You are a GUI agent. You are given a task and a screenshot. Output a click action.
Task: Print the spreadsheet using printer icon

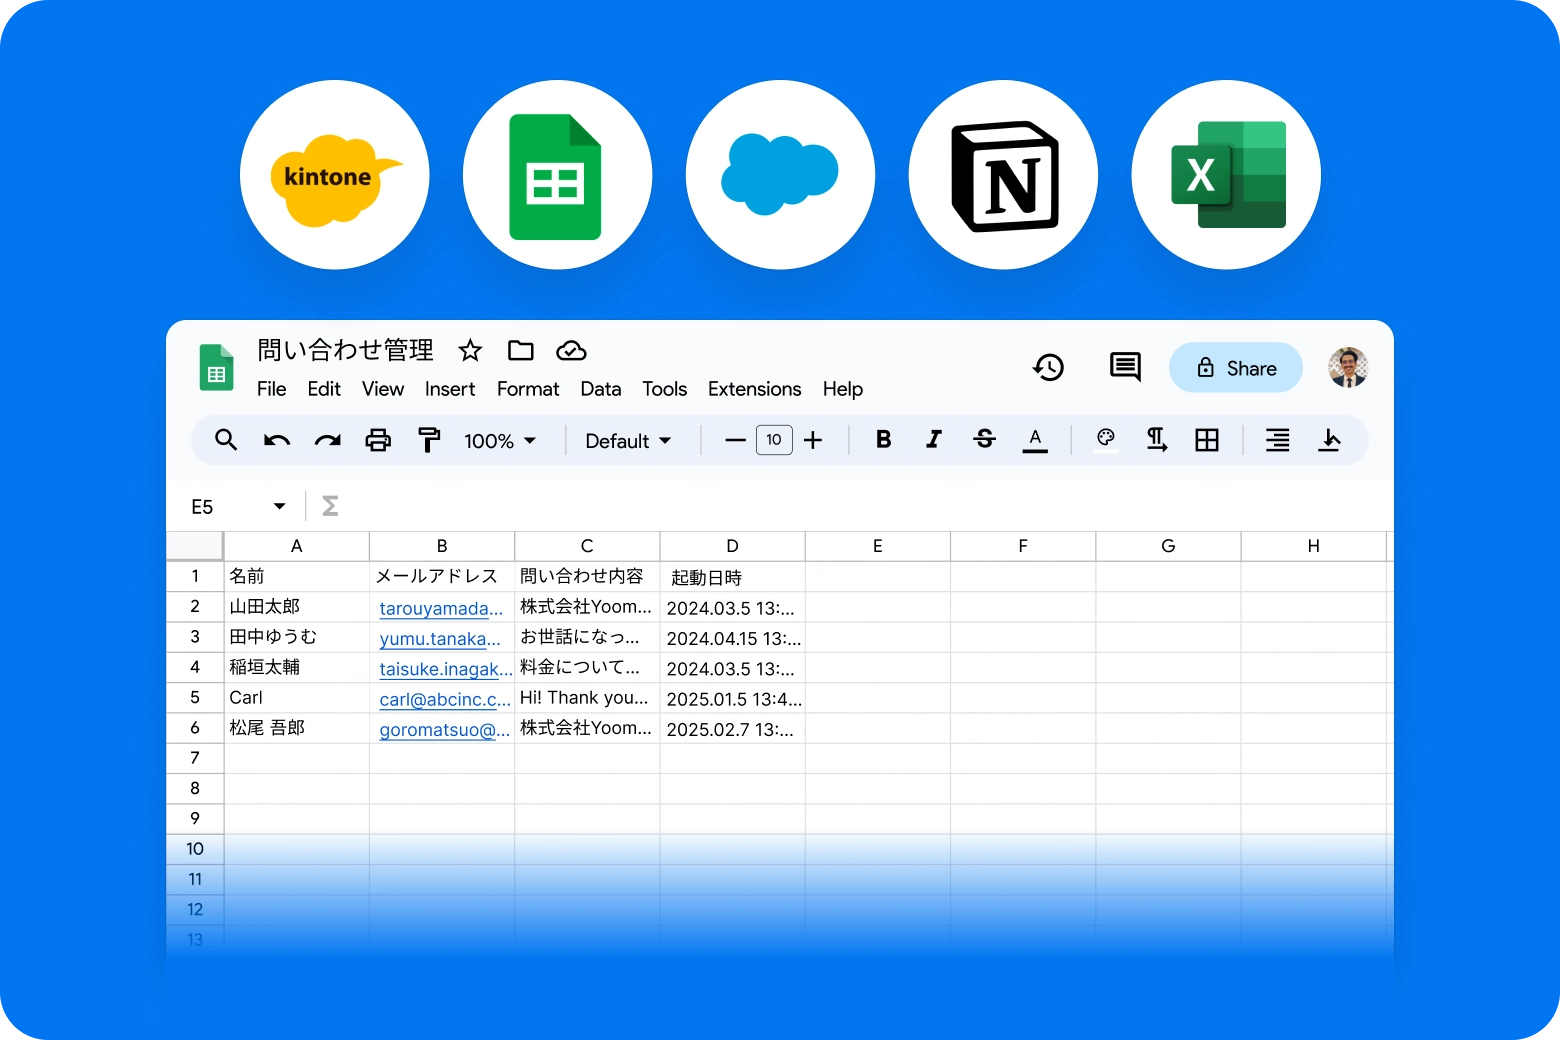tap(378, 440)
